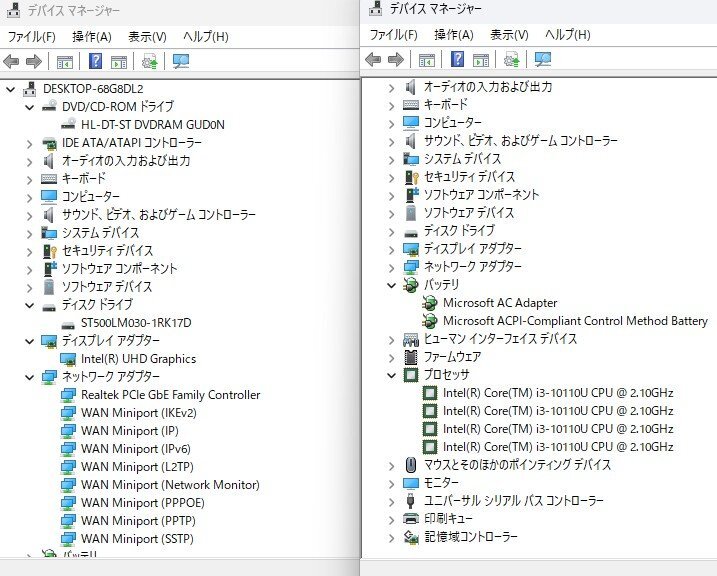This screenshot has width=717, height=576.
Task: Click the Back arrow in left window toolbar
Action: [11, 61]
